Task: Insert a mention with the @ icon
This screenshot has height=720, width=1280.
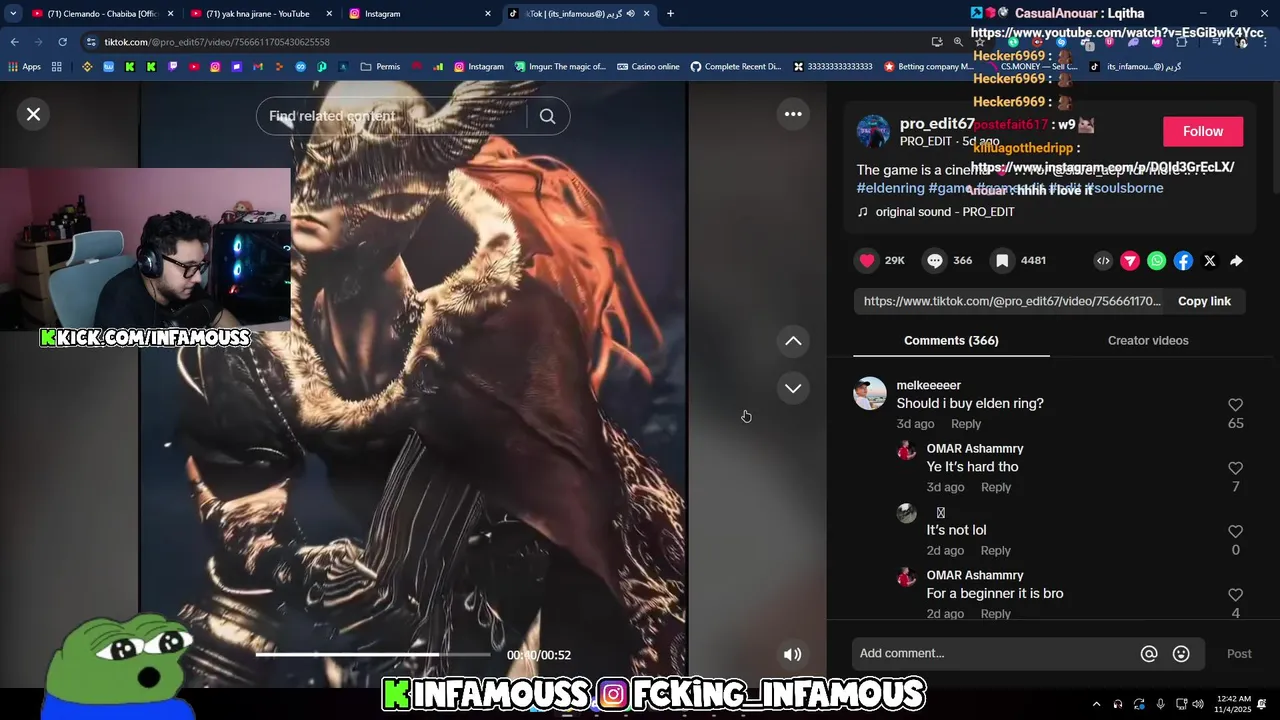Action: [x=1149, y=654]
